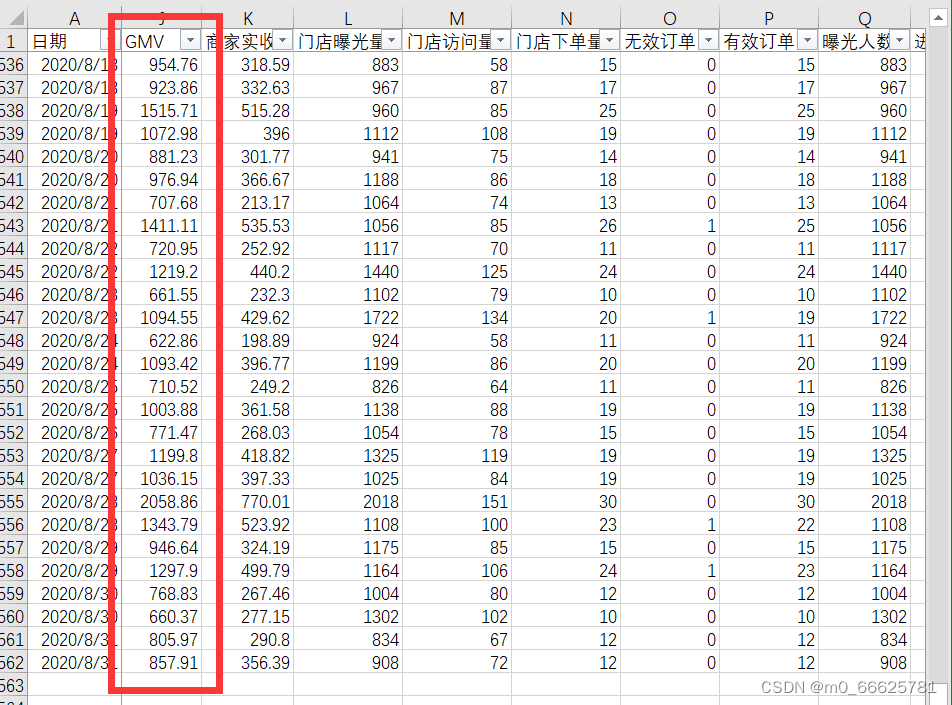Screen dimensions: 952x705
Task: Click 无效订单 value 1 in row 558
Action: click(712, 571)
